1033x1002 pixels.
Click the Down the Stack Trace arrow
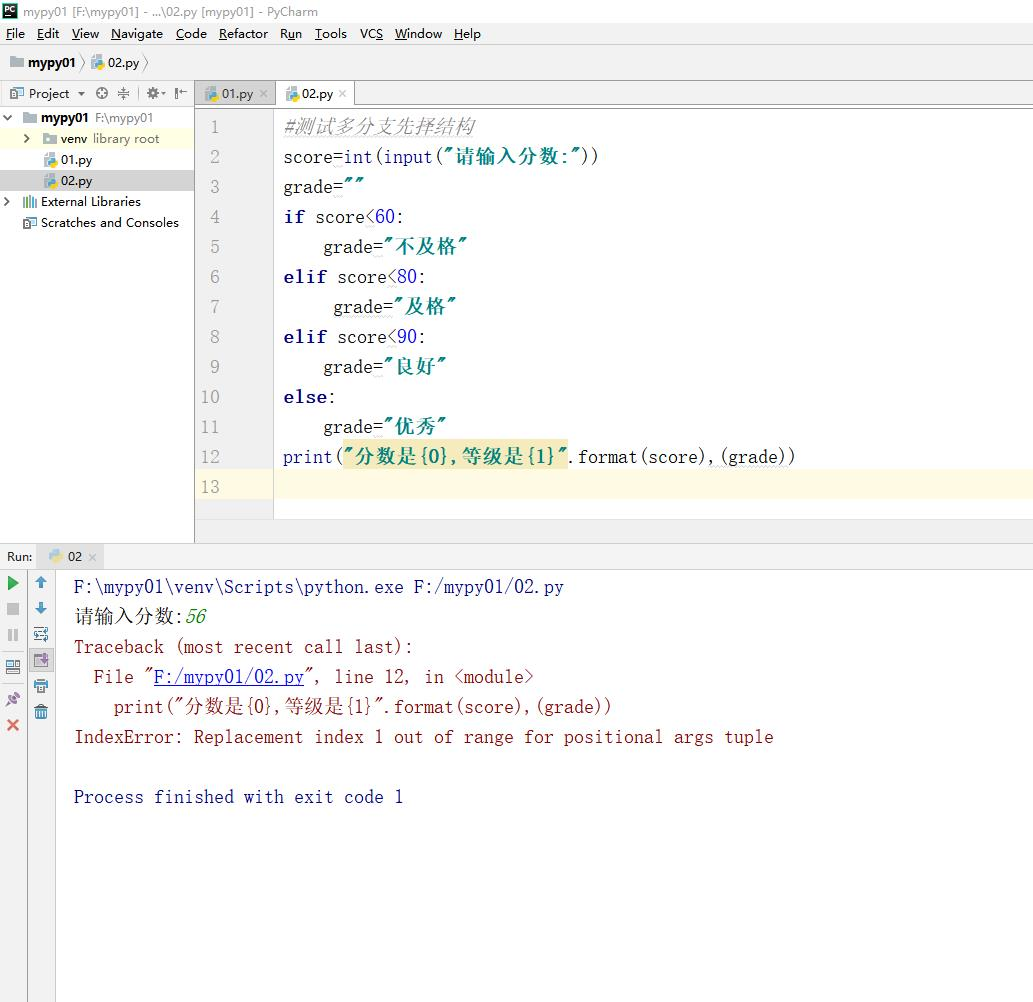pos(41,608)
